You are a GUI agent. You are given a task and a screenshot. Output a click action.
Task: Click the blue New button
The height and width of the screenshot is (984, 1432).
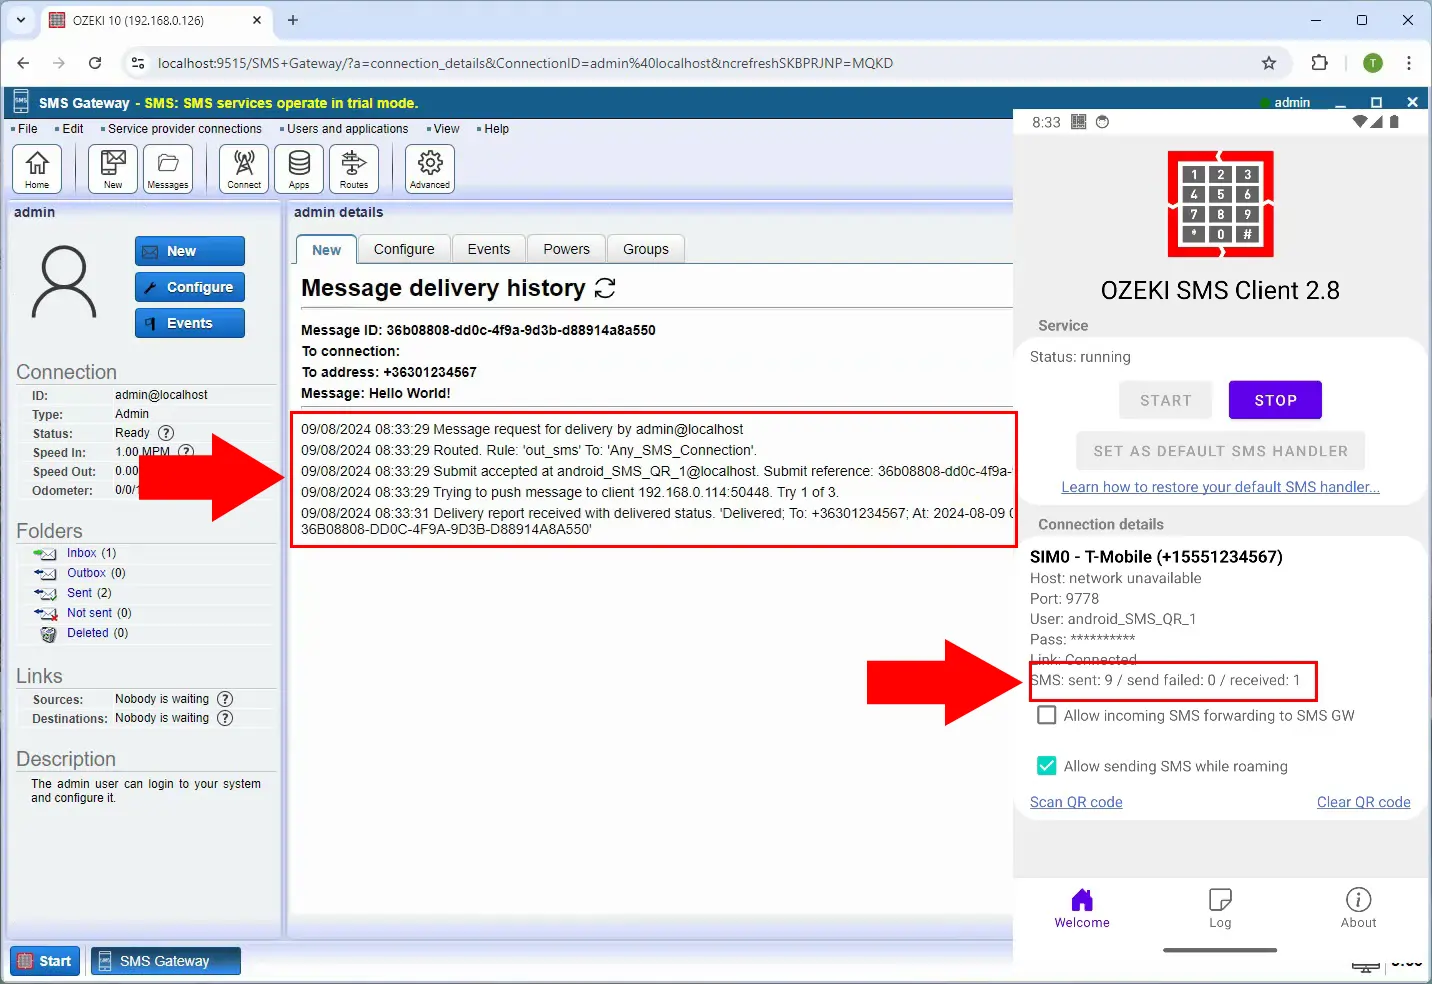[x=190, y=251]
